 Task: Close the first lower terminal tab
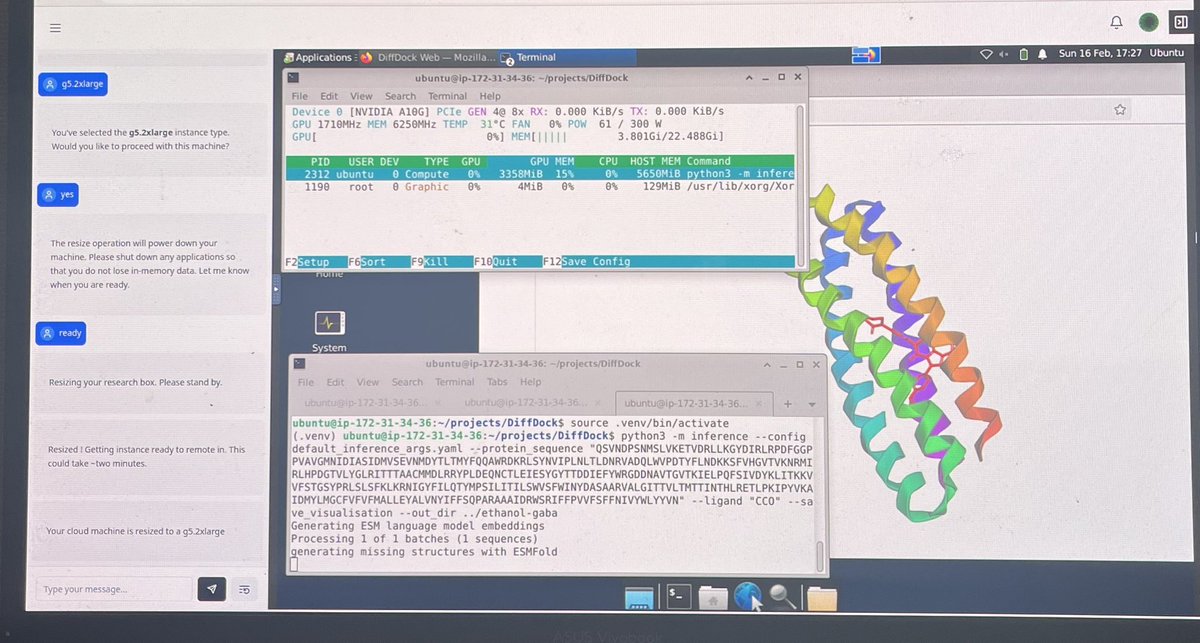click(x=440, y=404)
